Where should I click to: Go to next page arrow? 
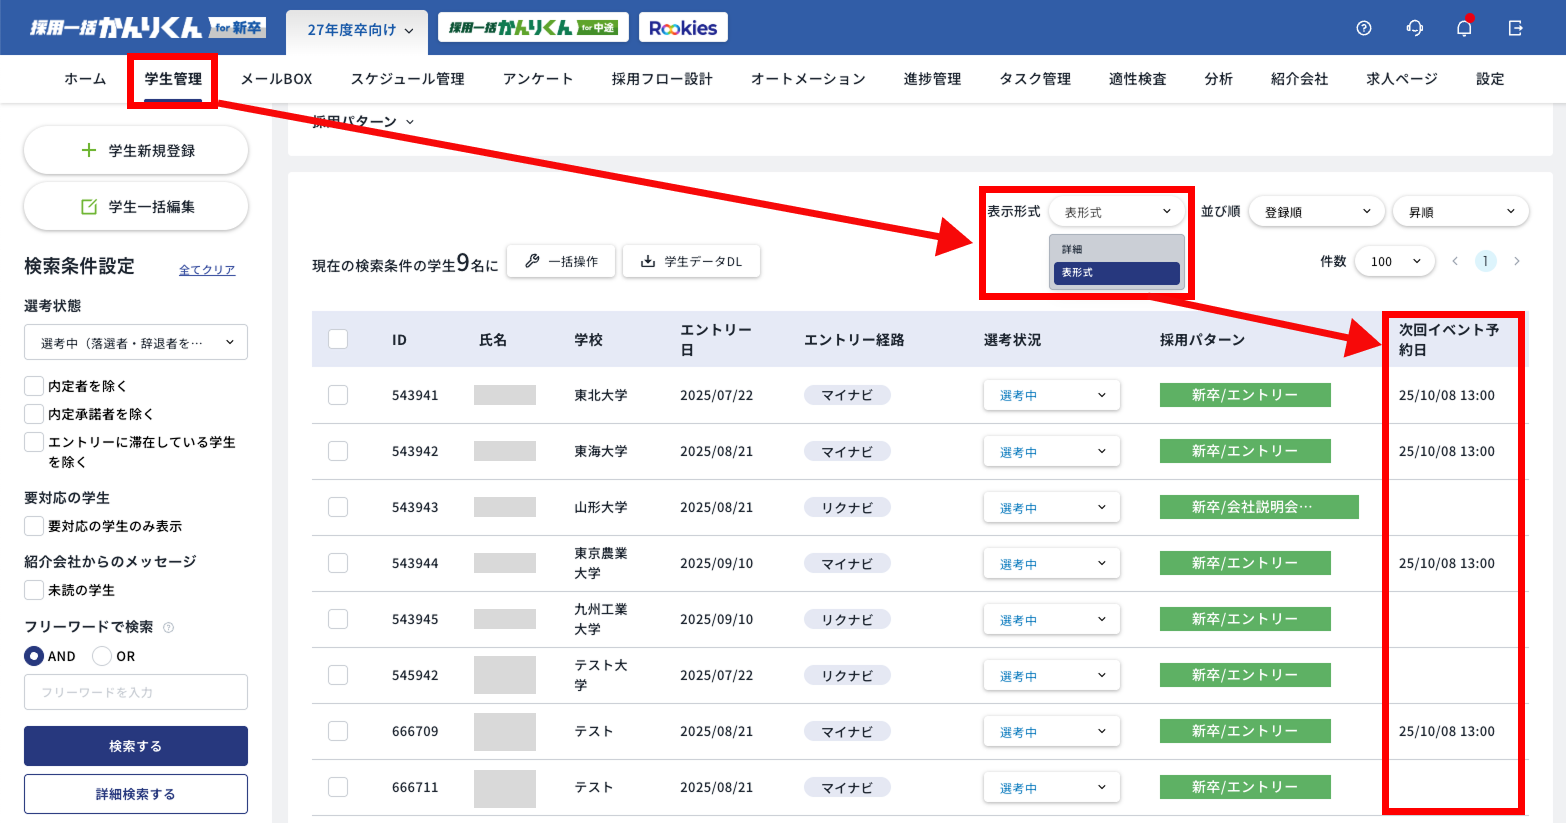[x=1517, y=261]
